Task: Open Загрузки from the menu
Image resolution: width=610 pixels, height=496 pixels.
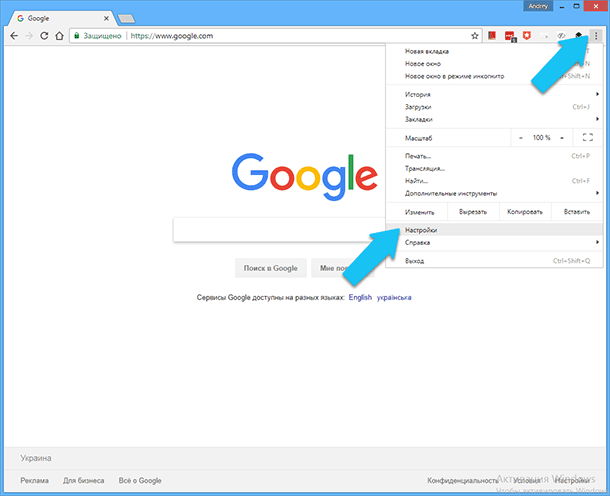Action: pyautogui.click(x=494, y=107)
